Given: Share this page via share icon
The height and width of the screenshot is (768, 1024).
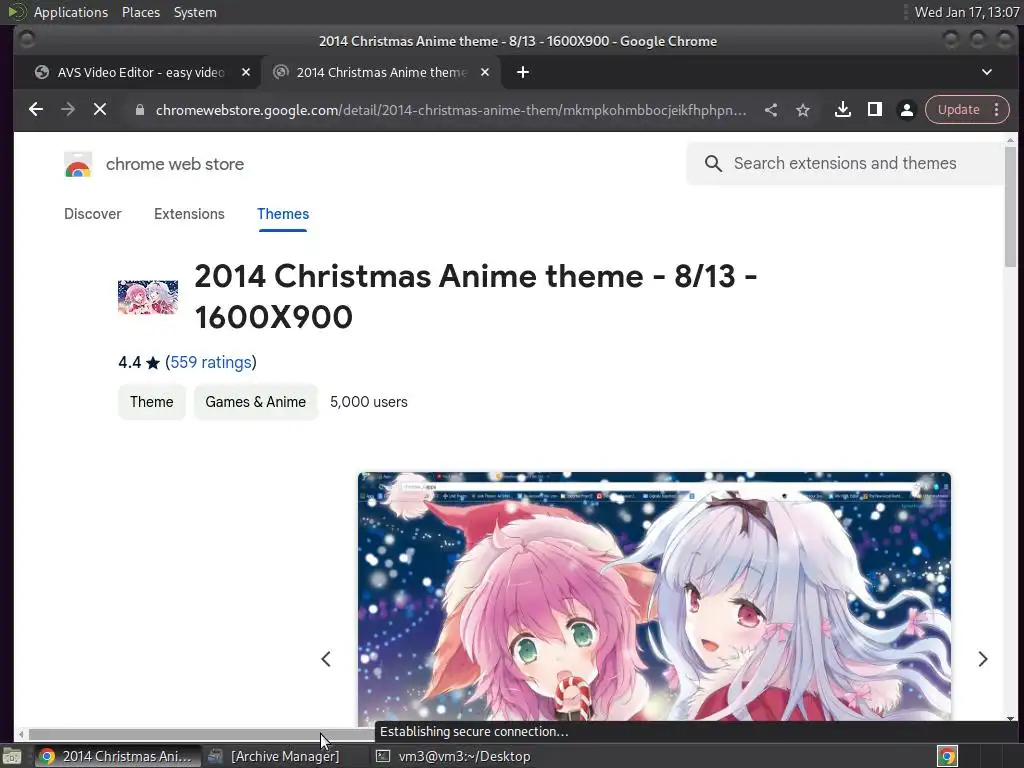Looking at the screenshot, I should [771, 110].
